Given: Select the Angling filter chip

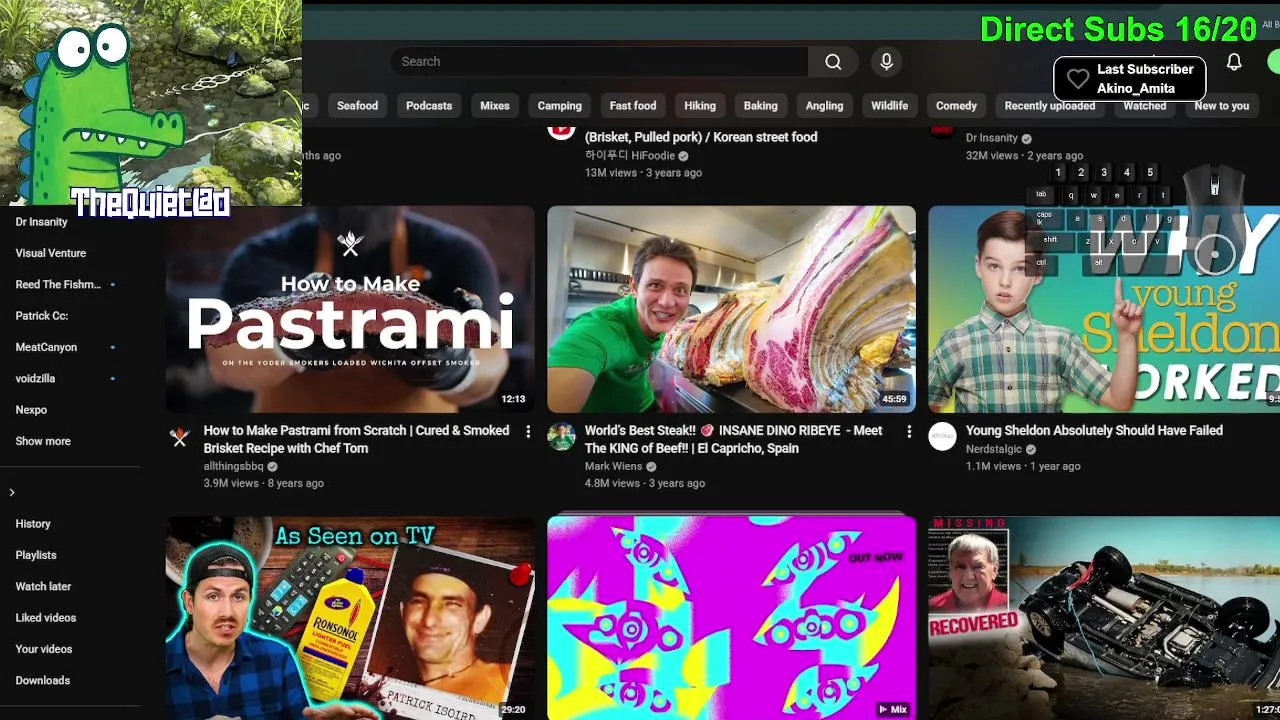Looking at the screenshot, I should tap(824, 105).
